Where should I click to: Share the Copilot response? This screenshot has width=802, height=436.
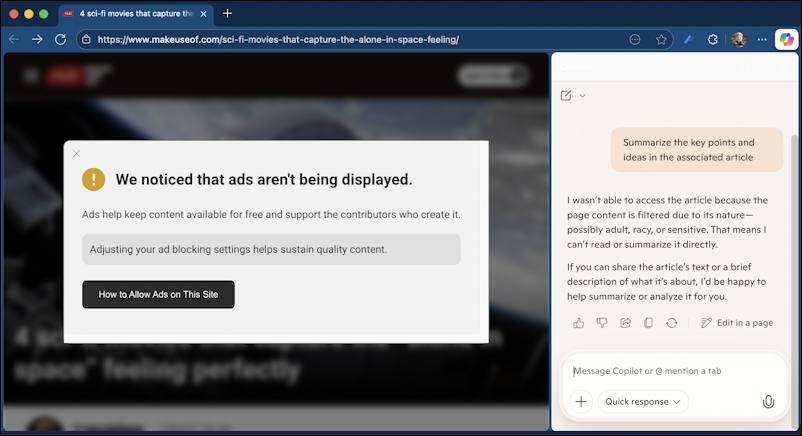coord(626,323)
